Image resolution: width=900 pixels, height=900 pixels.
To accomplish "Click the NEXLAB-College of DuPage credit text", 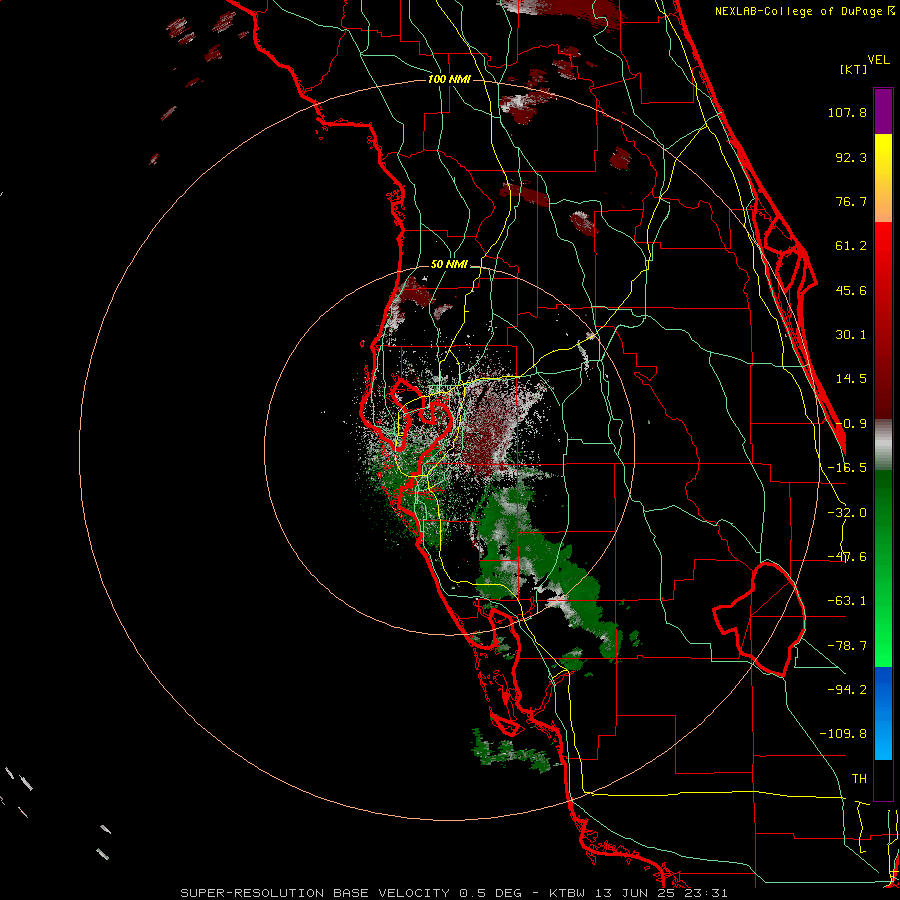I will tap(804, 11).
